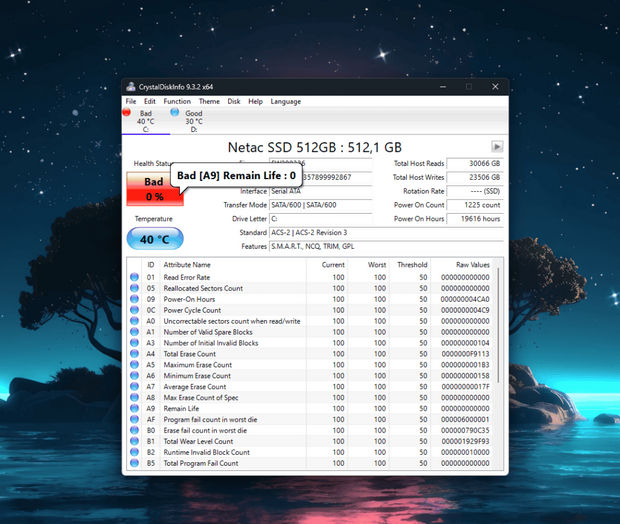The width and height of the screenshot is (620, 524).
Task: Click status orb beside Remain Life row
Action: (x=135, y=408)
